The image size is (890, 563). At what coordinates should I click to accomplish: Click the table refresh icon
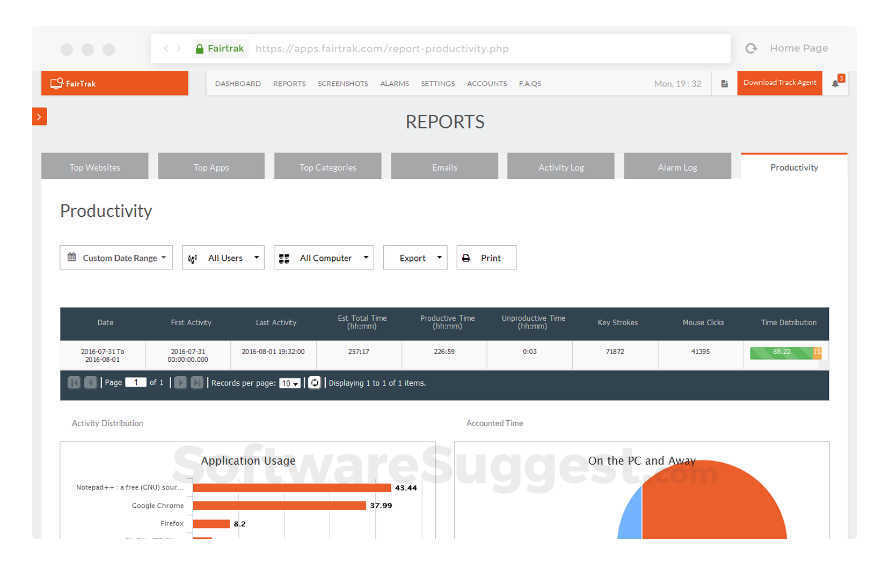point(314,383)
